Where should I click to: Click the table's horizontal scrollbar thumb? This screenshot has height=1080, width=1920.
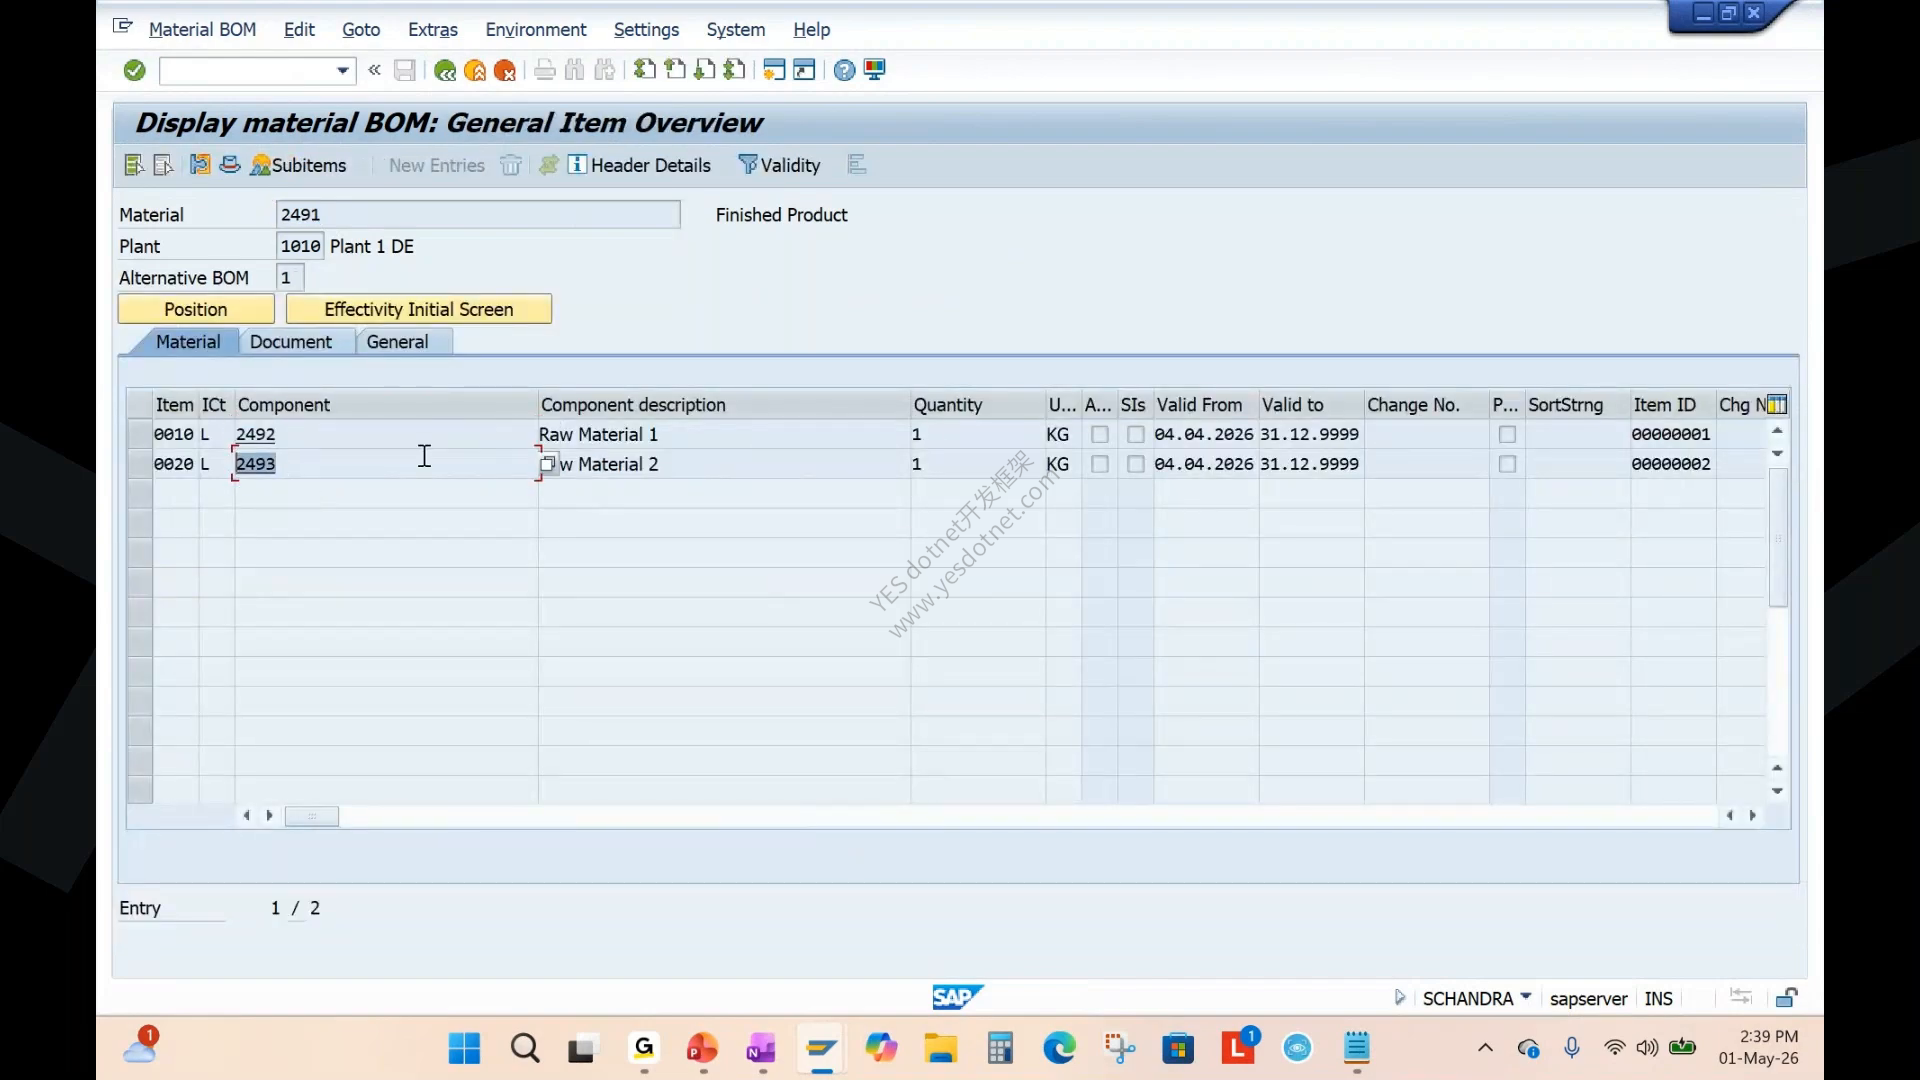[312, 816]
